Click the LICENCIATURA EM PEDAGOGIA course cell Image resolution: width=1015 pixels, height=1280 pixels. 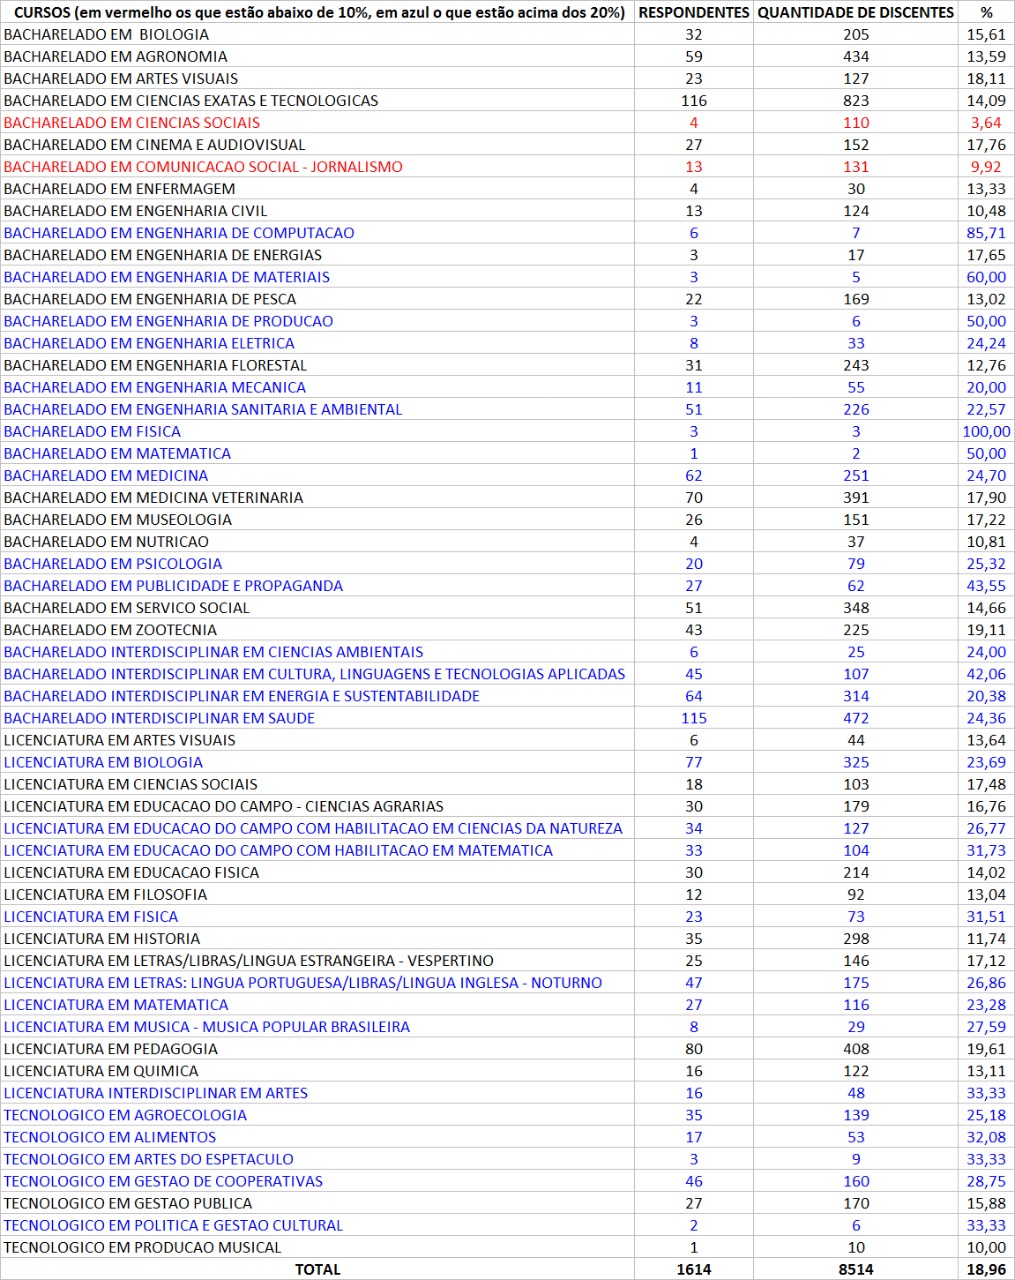(x=111, y=1049)
